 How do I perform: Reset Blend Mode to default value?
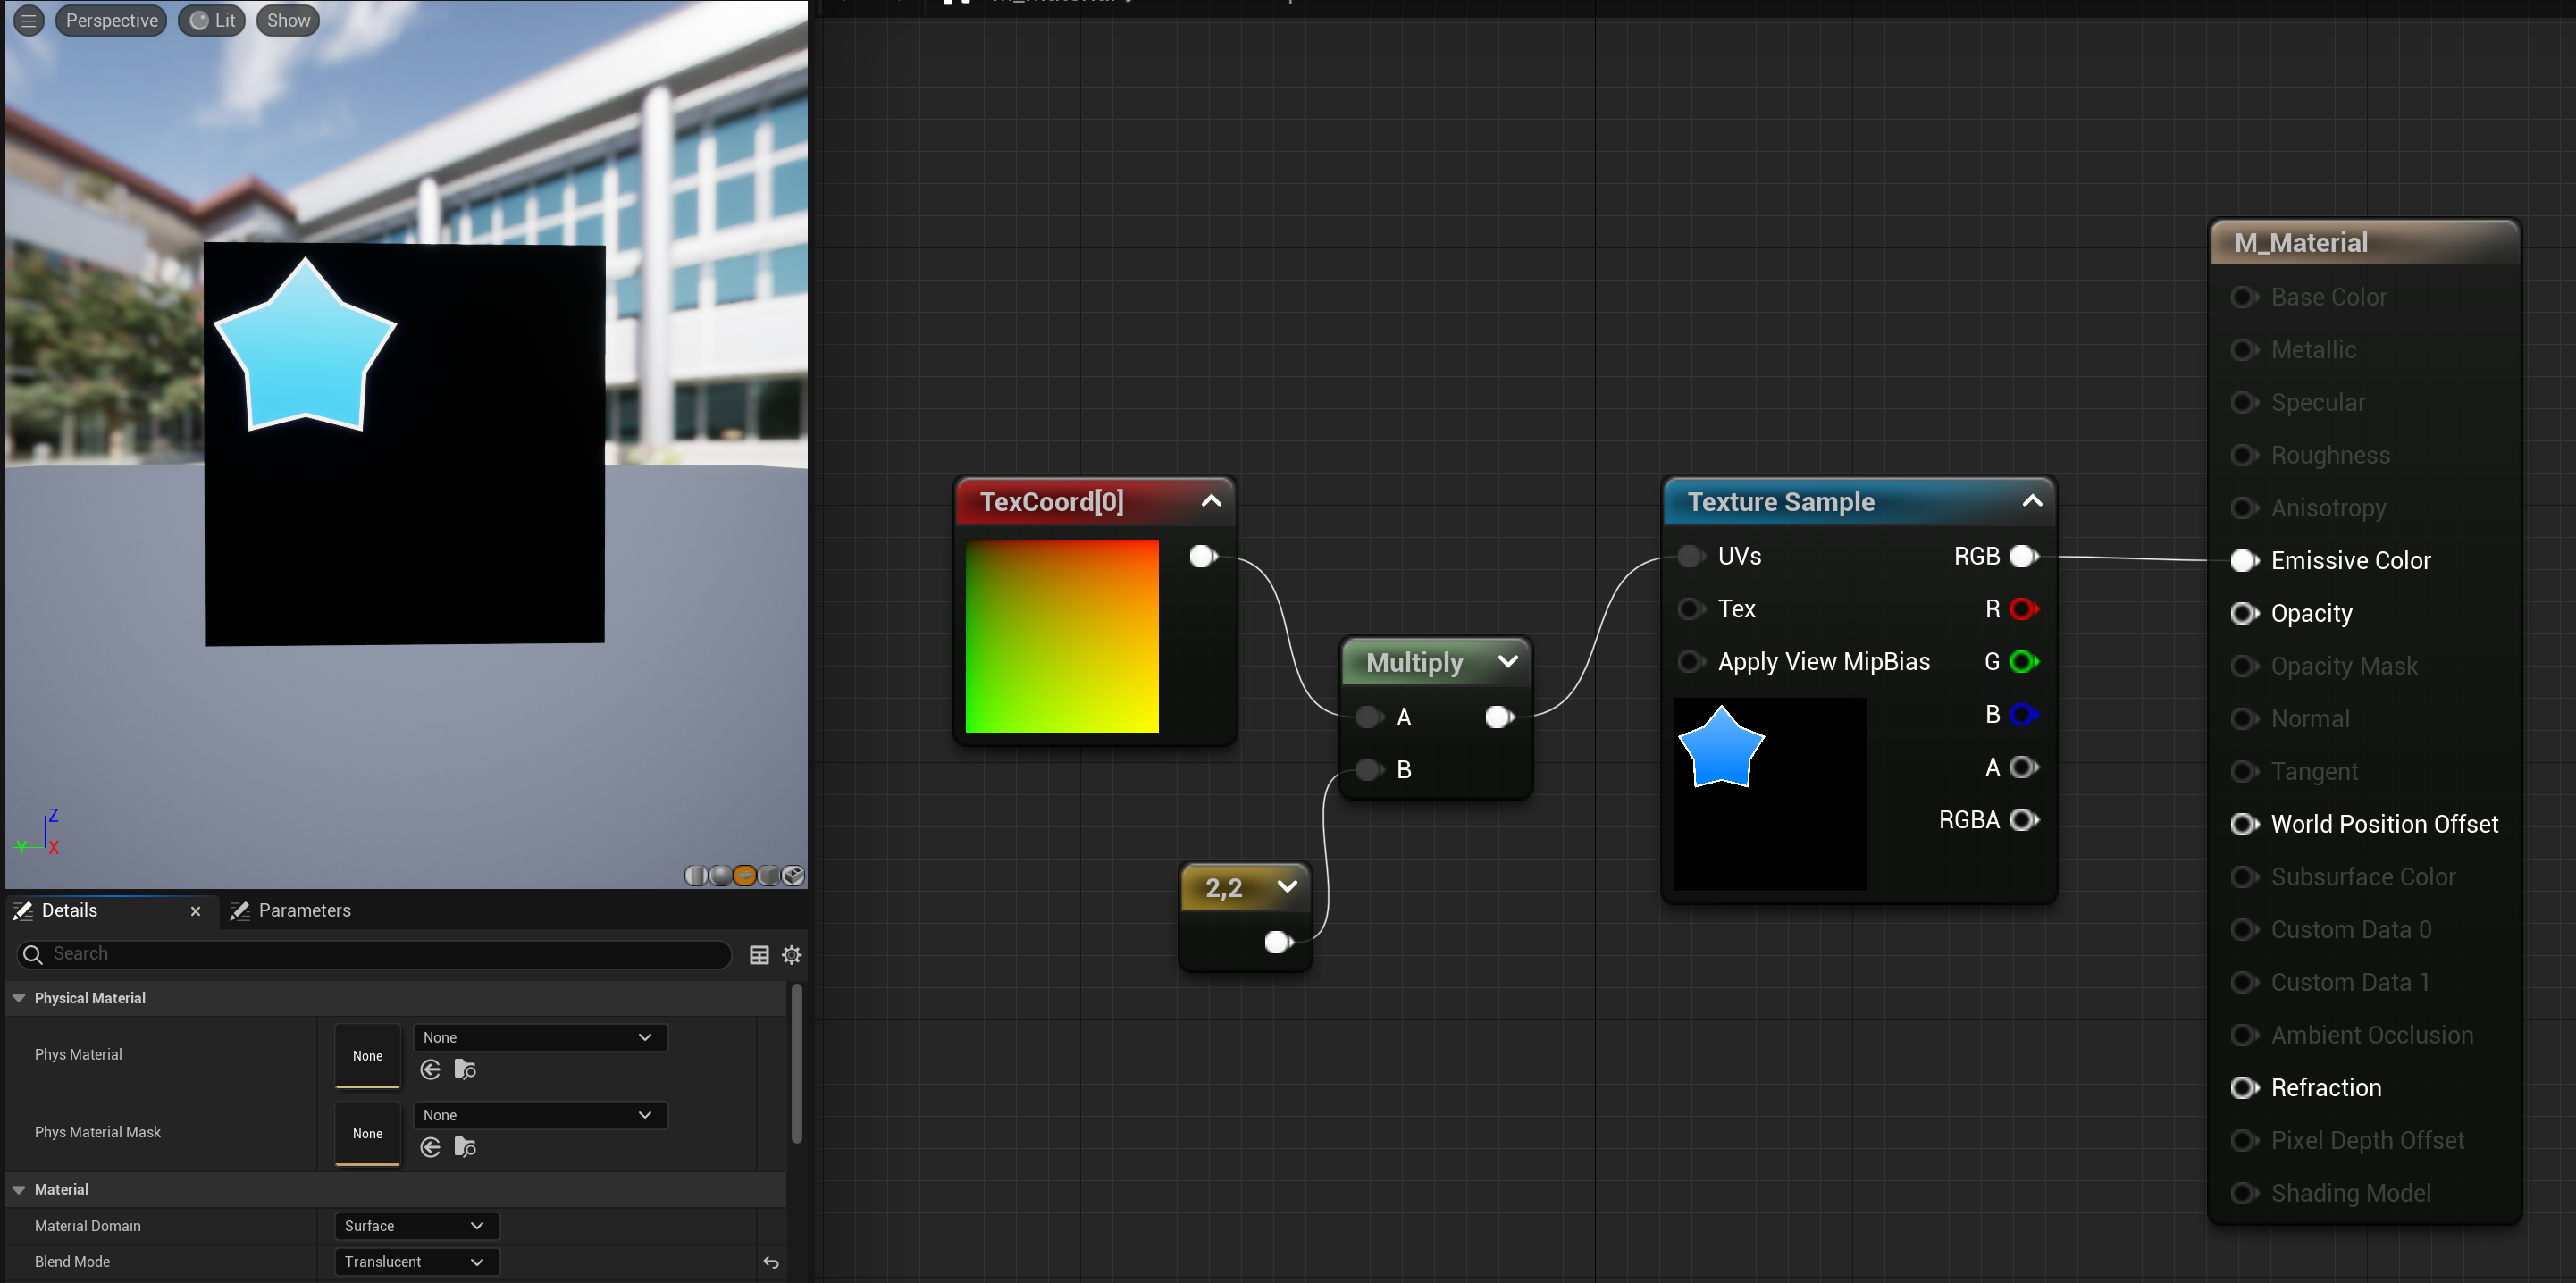coord(771,1262)
